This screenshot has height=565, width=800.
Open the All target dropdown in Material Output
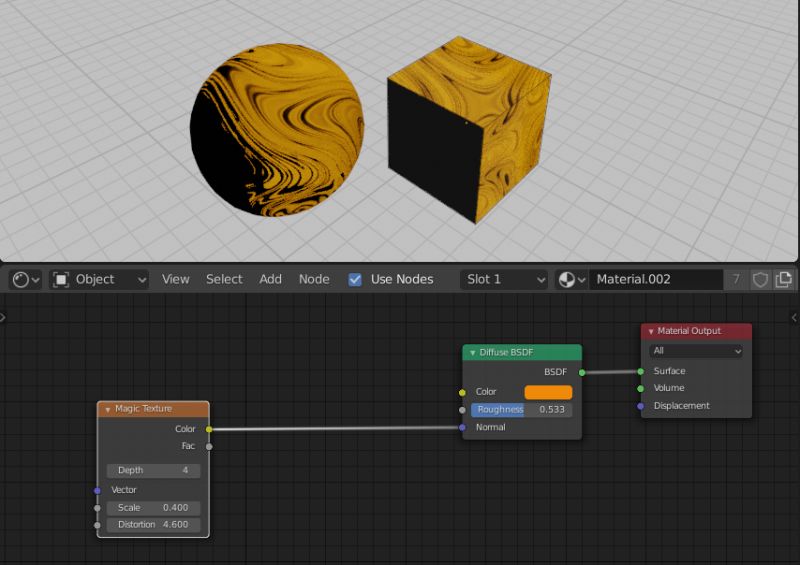click(696, 351)
